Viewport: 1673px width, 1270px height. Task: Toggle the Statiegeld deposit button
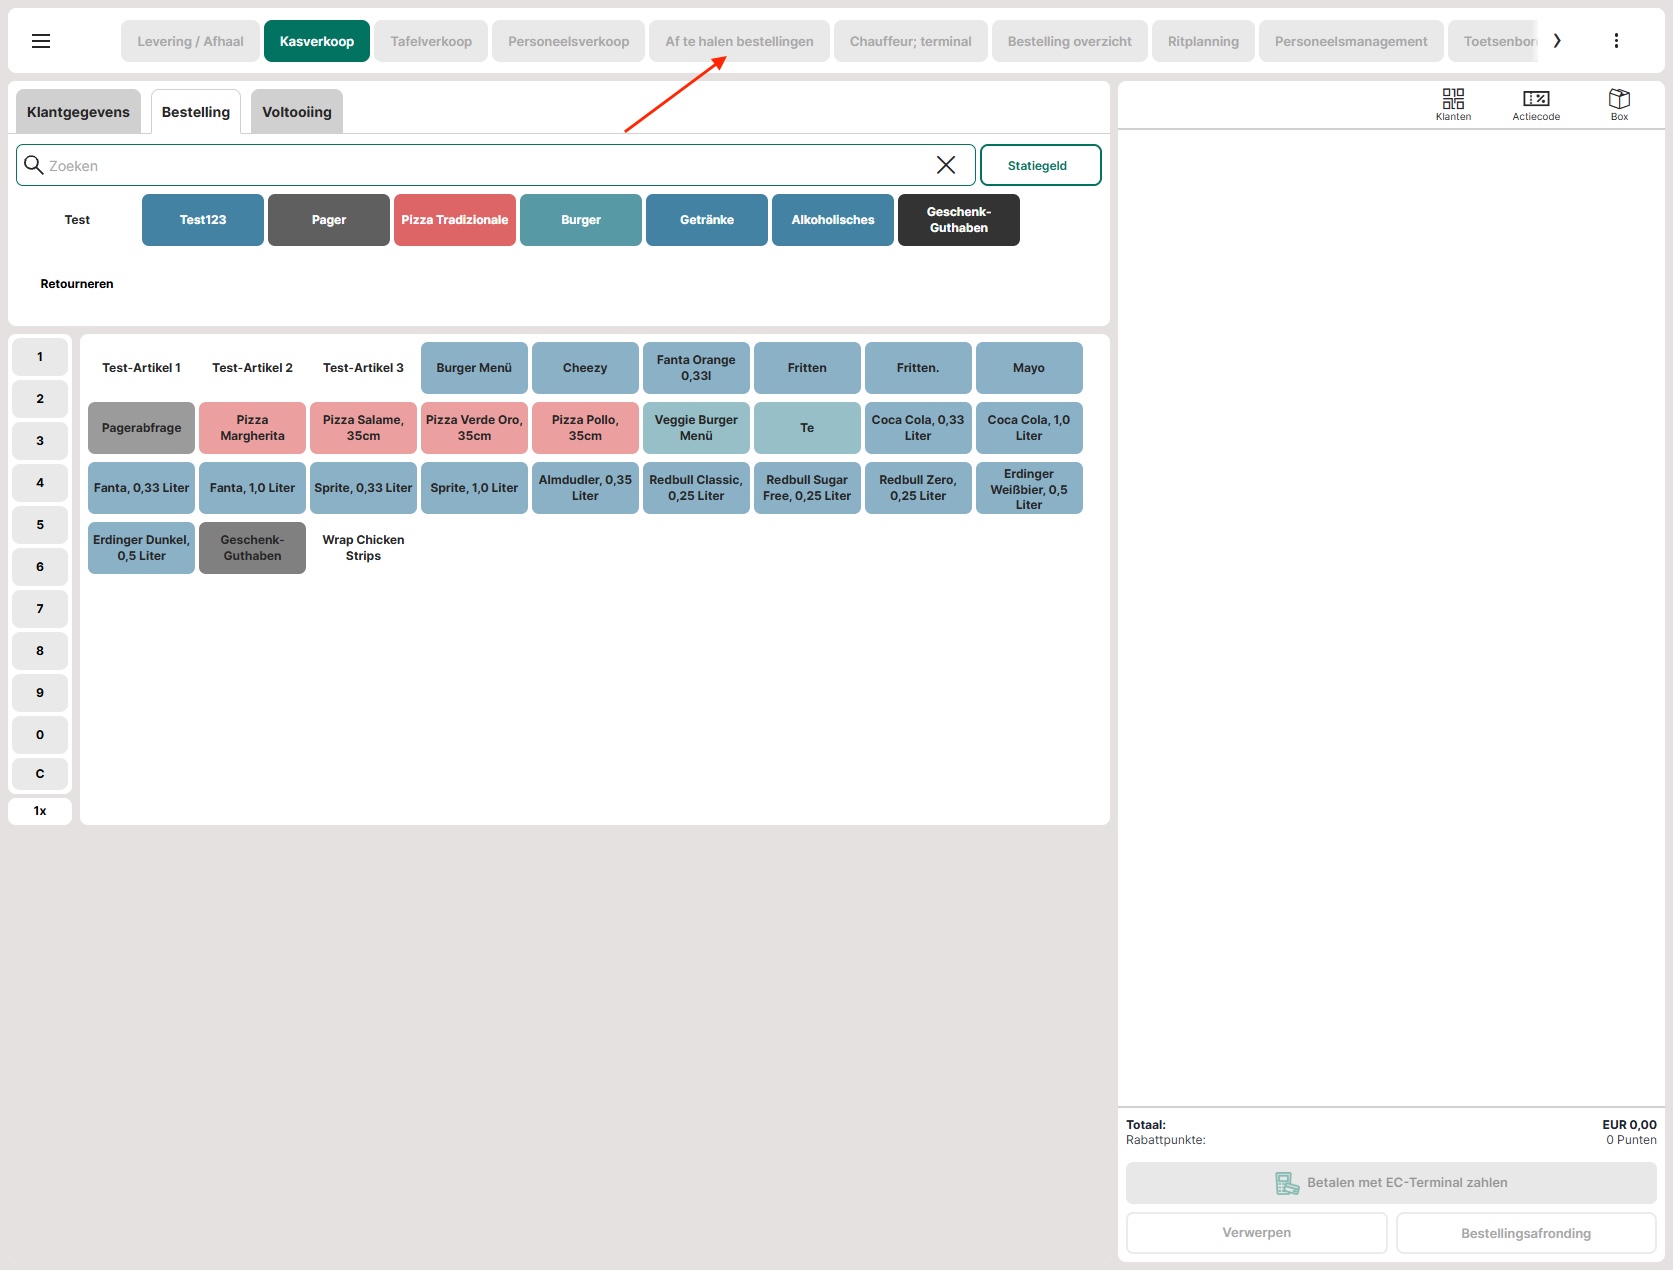coord(1040,165)
